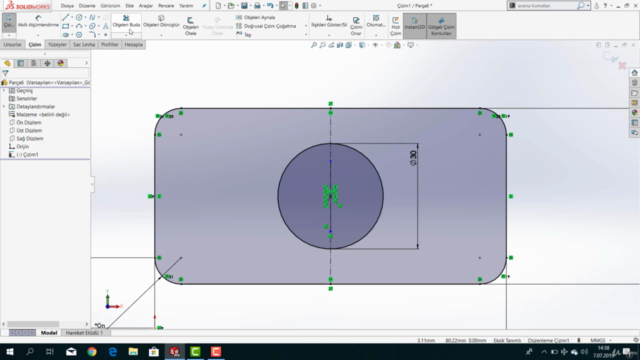This screenshot has width=640, height=360.
Task: Switch to the Yüzeyler tab
Action: click(x=57, y=44)
